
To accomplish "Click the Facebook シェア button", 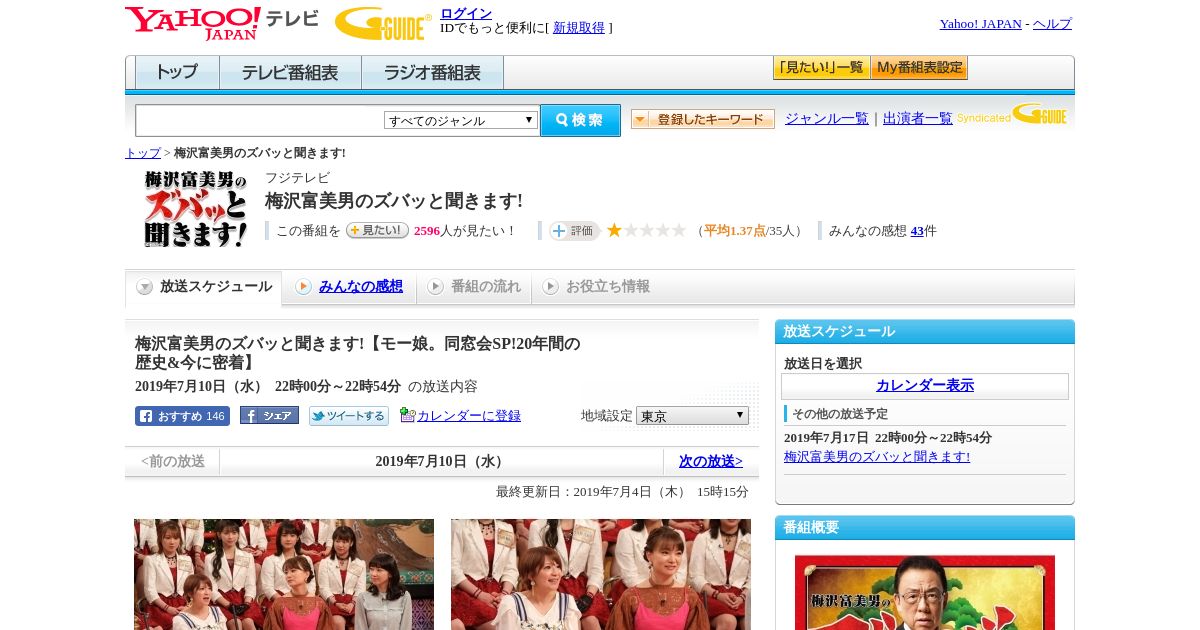I will (269, 416).
